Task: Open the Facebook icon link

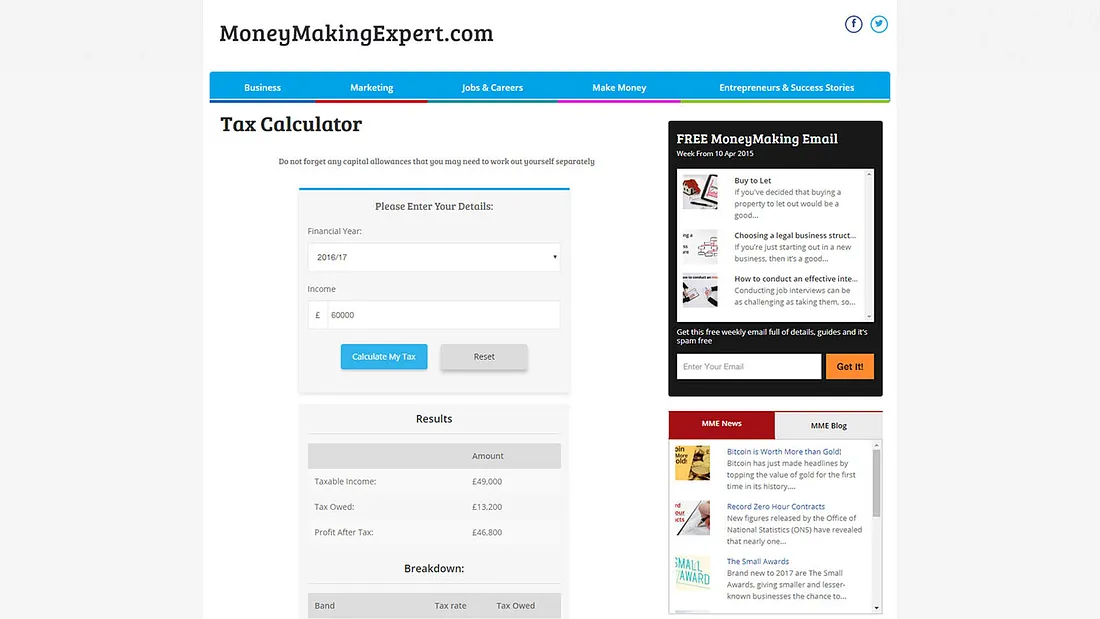Action: [853, 24]
